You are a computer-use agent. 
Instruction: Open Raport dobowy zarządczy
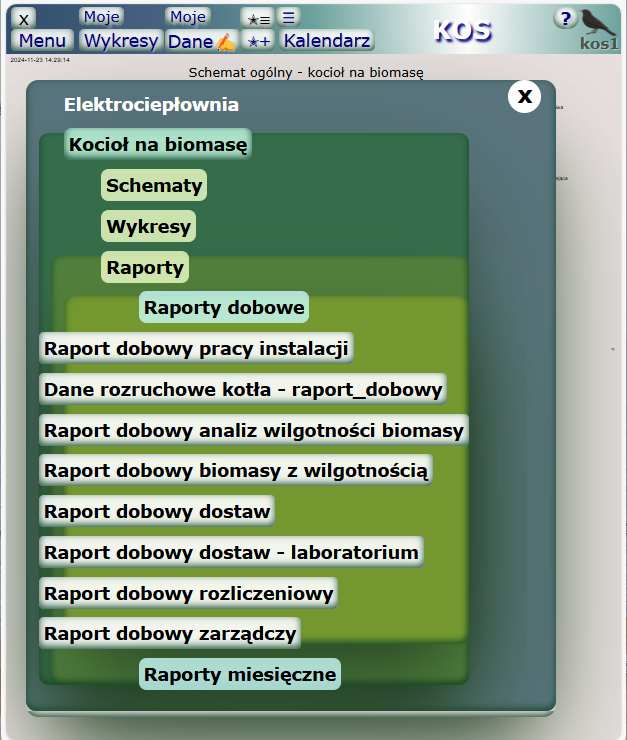tap(170, 633)
